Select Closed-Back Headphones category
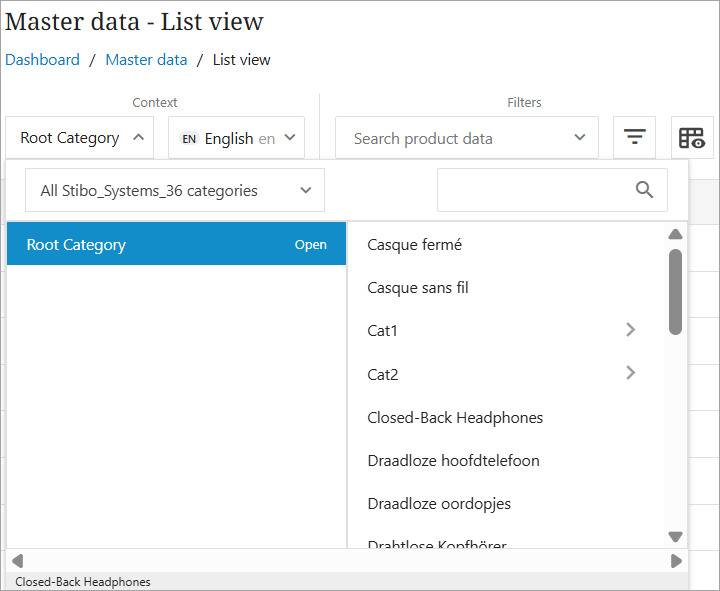The image size is (720, 591). point(455,417)
